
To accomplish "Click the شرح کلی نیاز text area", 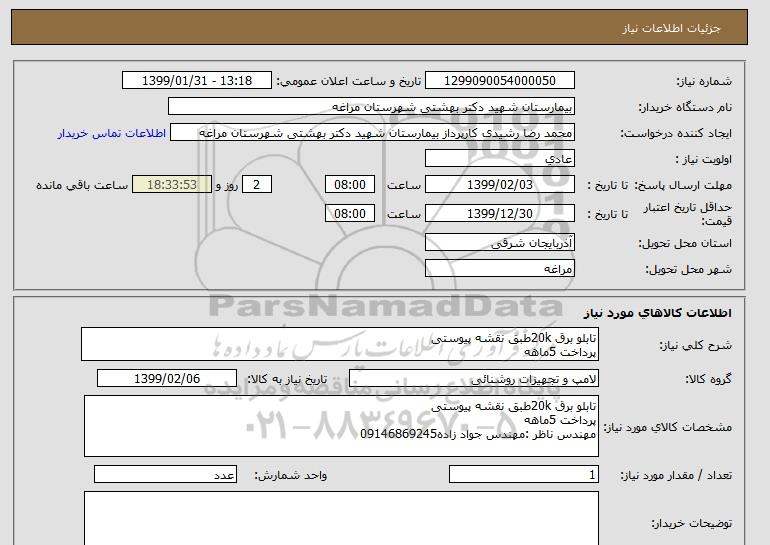I will coord(342,345).
